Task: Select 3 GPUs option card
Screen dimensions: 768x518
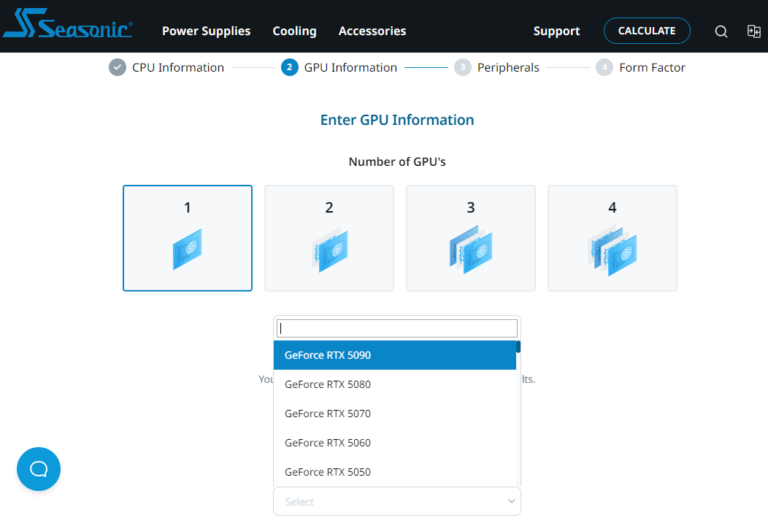Action: point(471,238)
